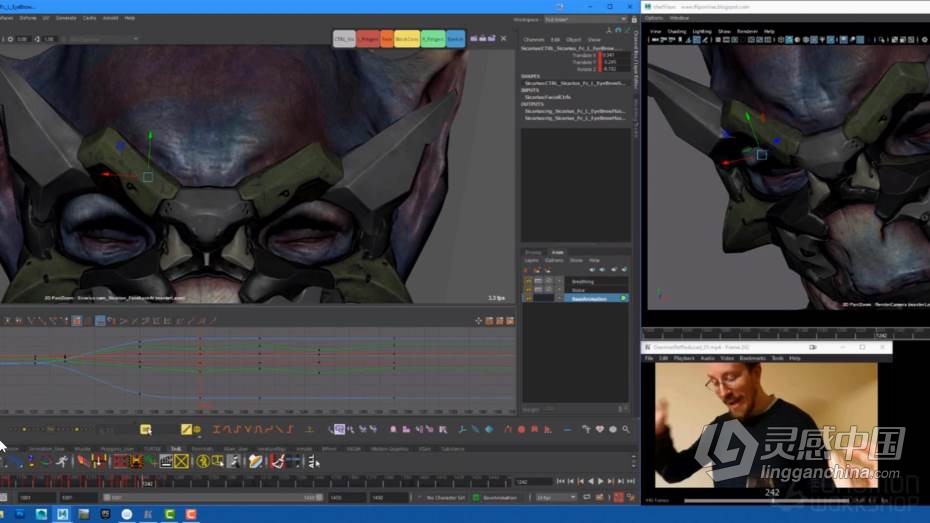
Task: Click go to start of playback range
Action: pos(560,481)
